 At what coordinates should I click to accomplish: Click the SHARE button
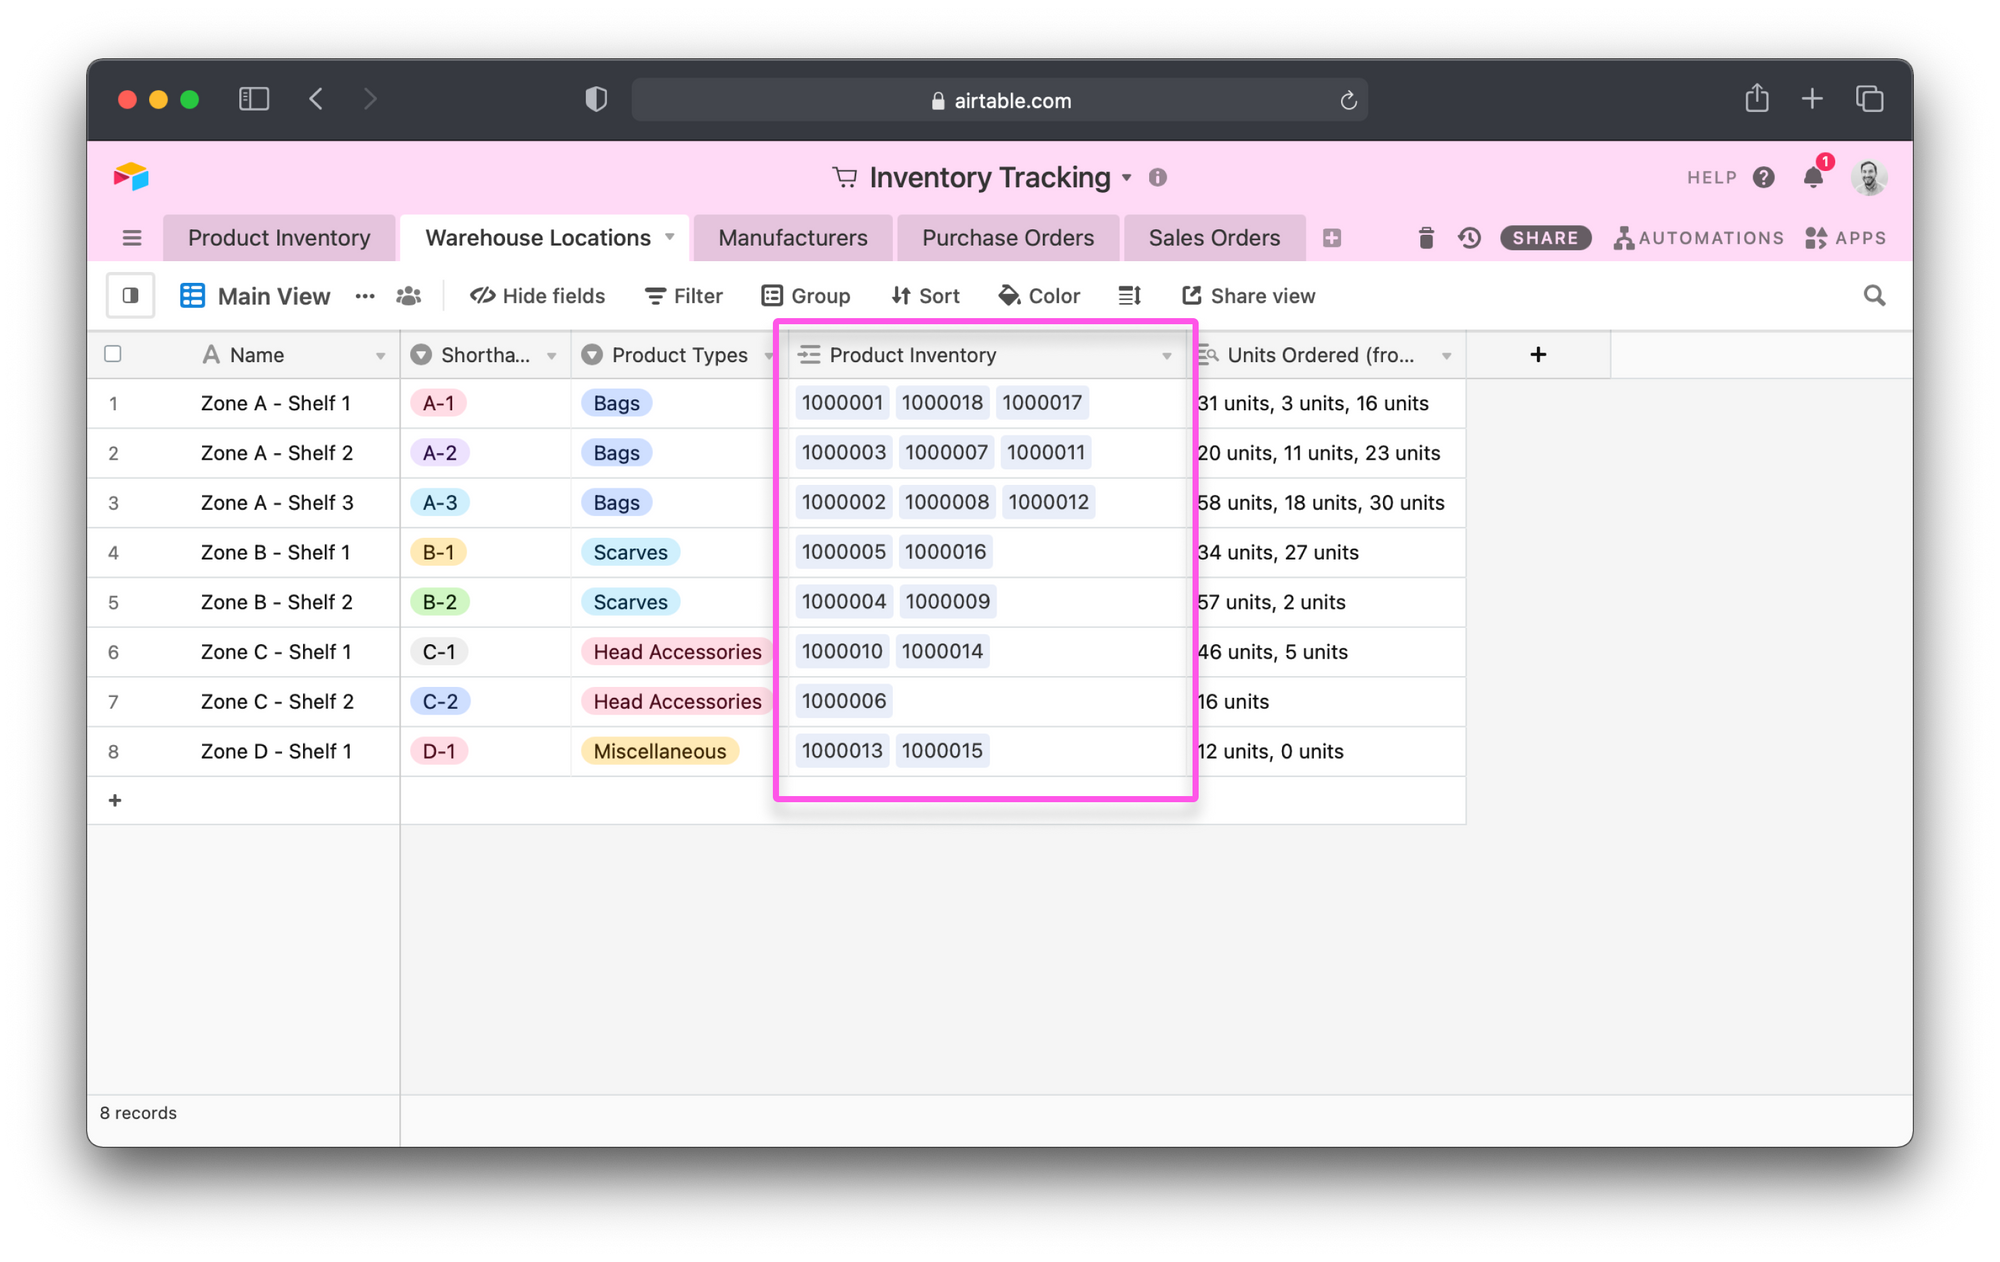coord(1545,238)
